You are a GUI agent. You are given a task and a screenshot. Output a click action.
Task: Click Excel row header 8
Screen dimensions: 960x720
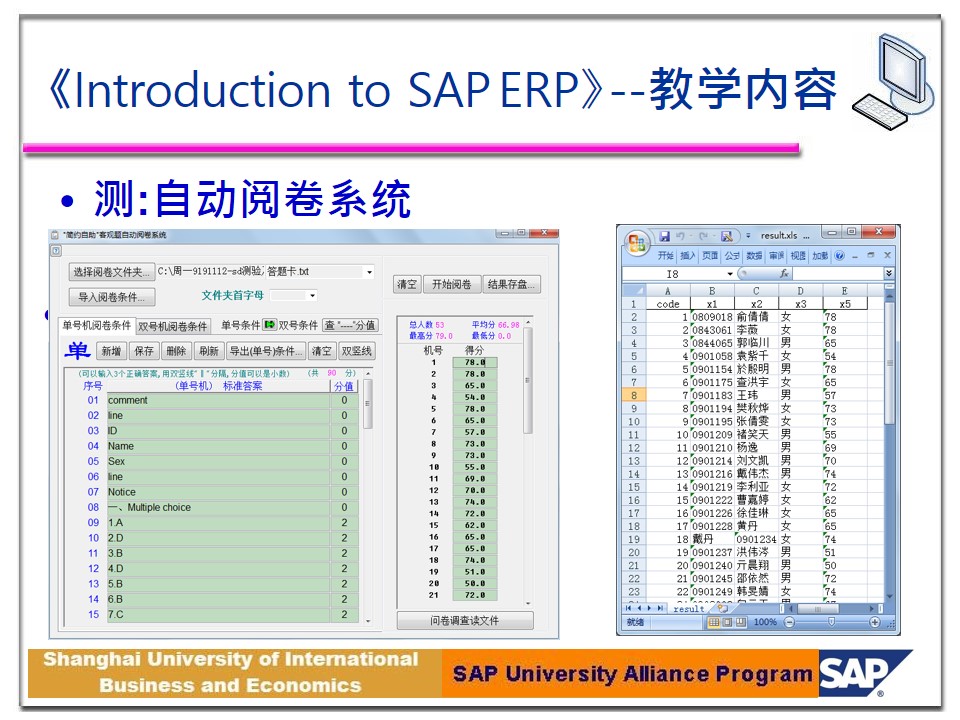click(x=634, y=396)
